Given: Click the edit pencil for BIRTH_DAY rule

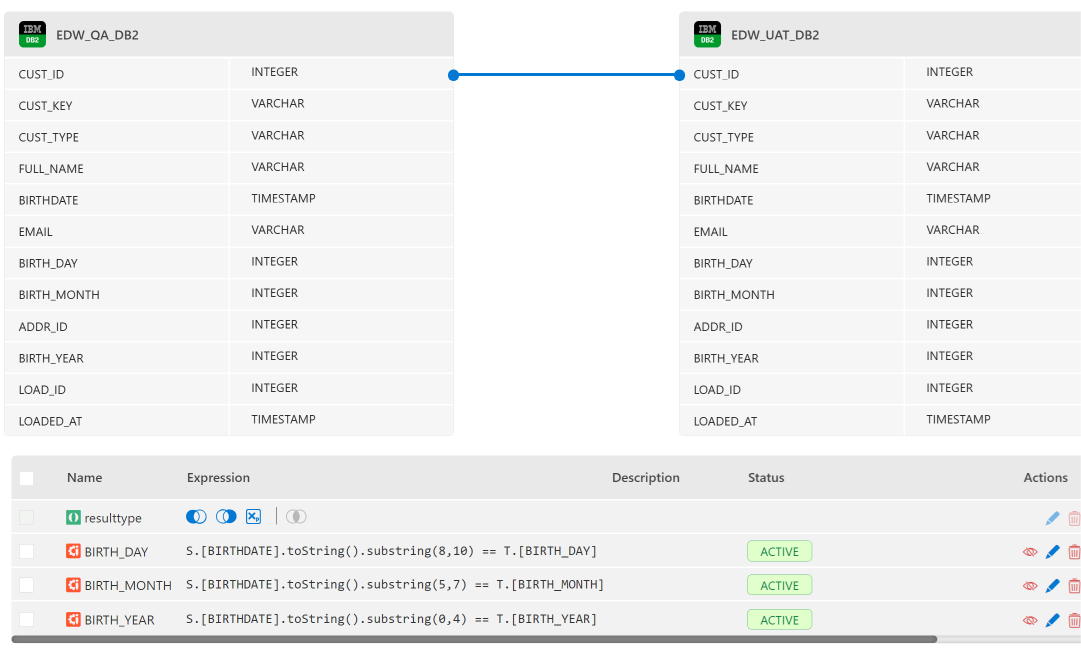Looking at the screenshot, I should (x=1052, y=552).
